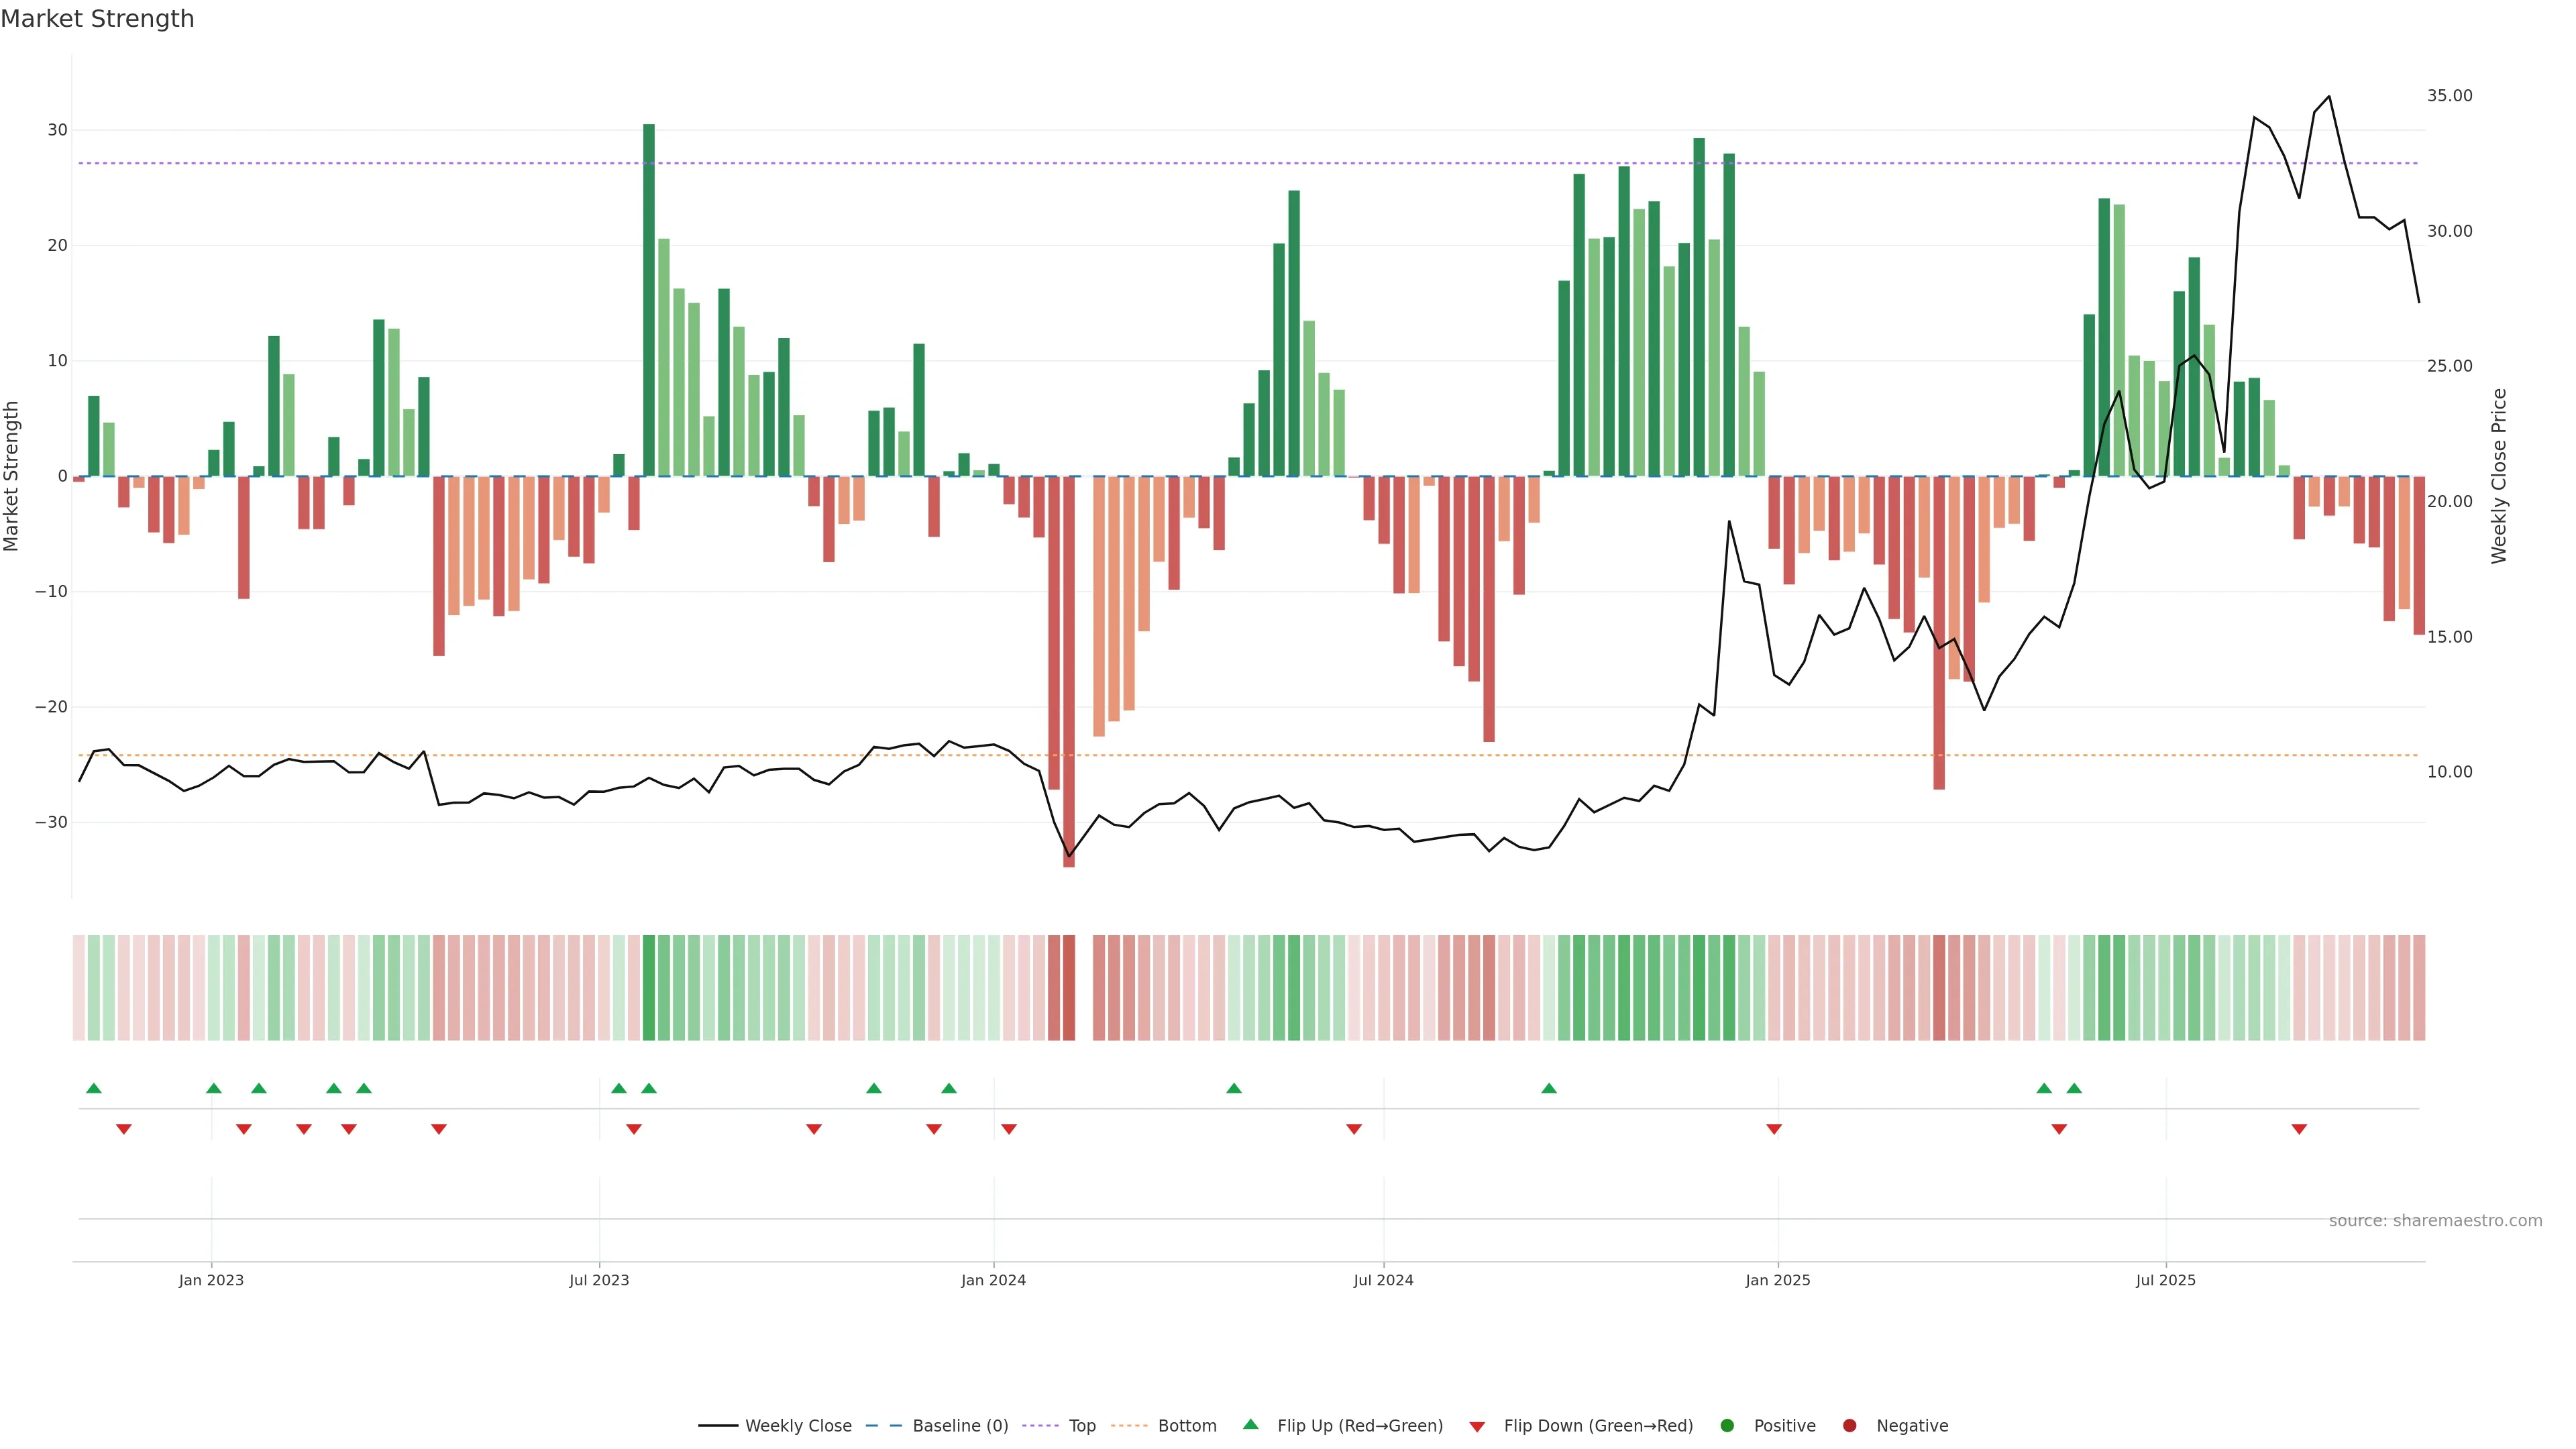Click the first red flip-down triangle marker
This screenshot has width=2576, height=1449.
click(x=124, y=1129)
